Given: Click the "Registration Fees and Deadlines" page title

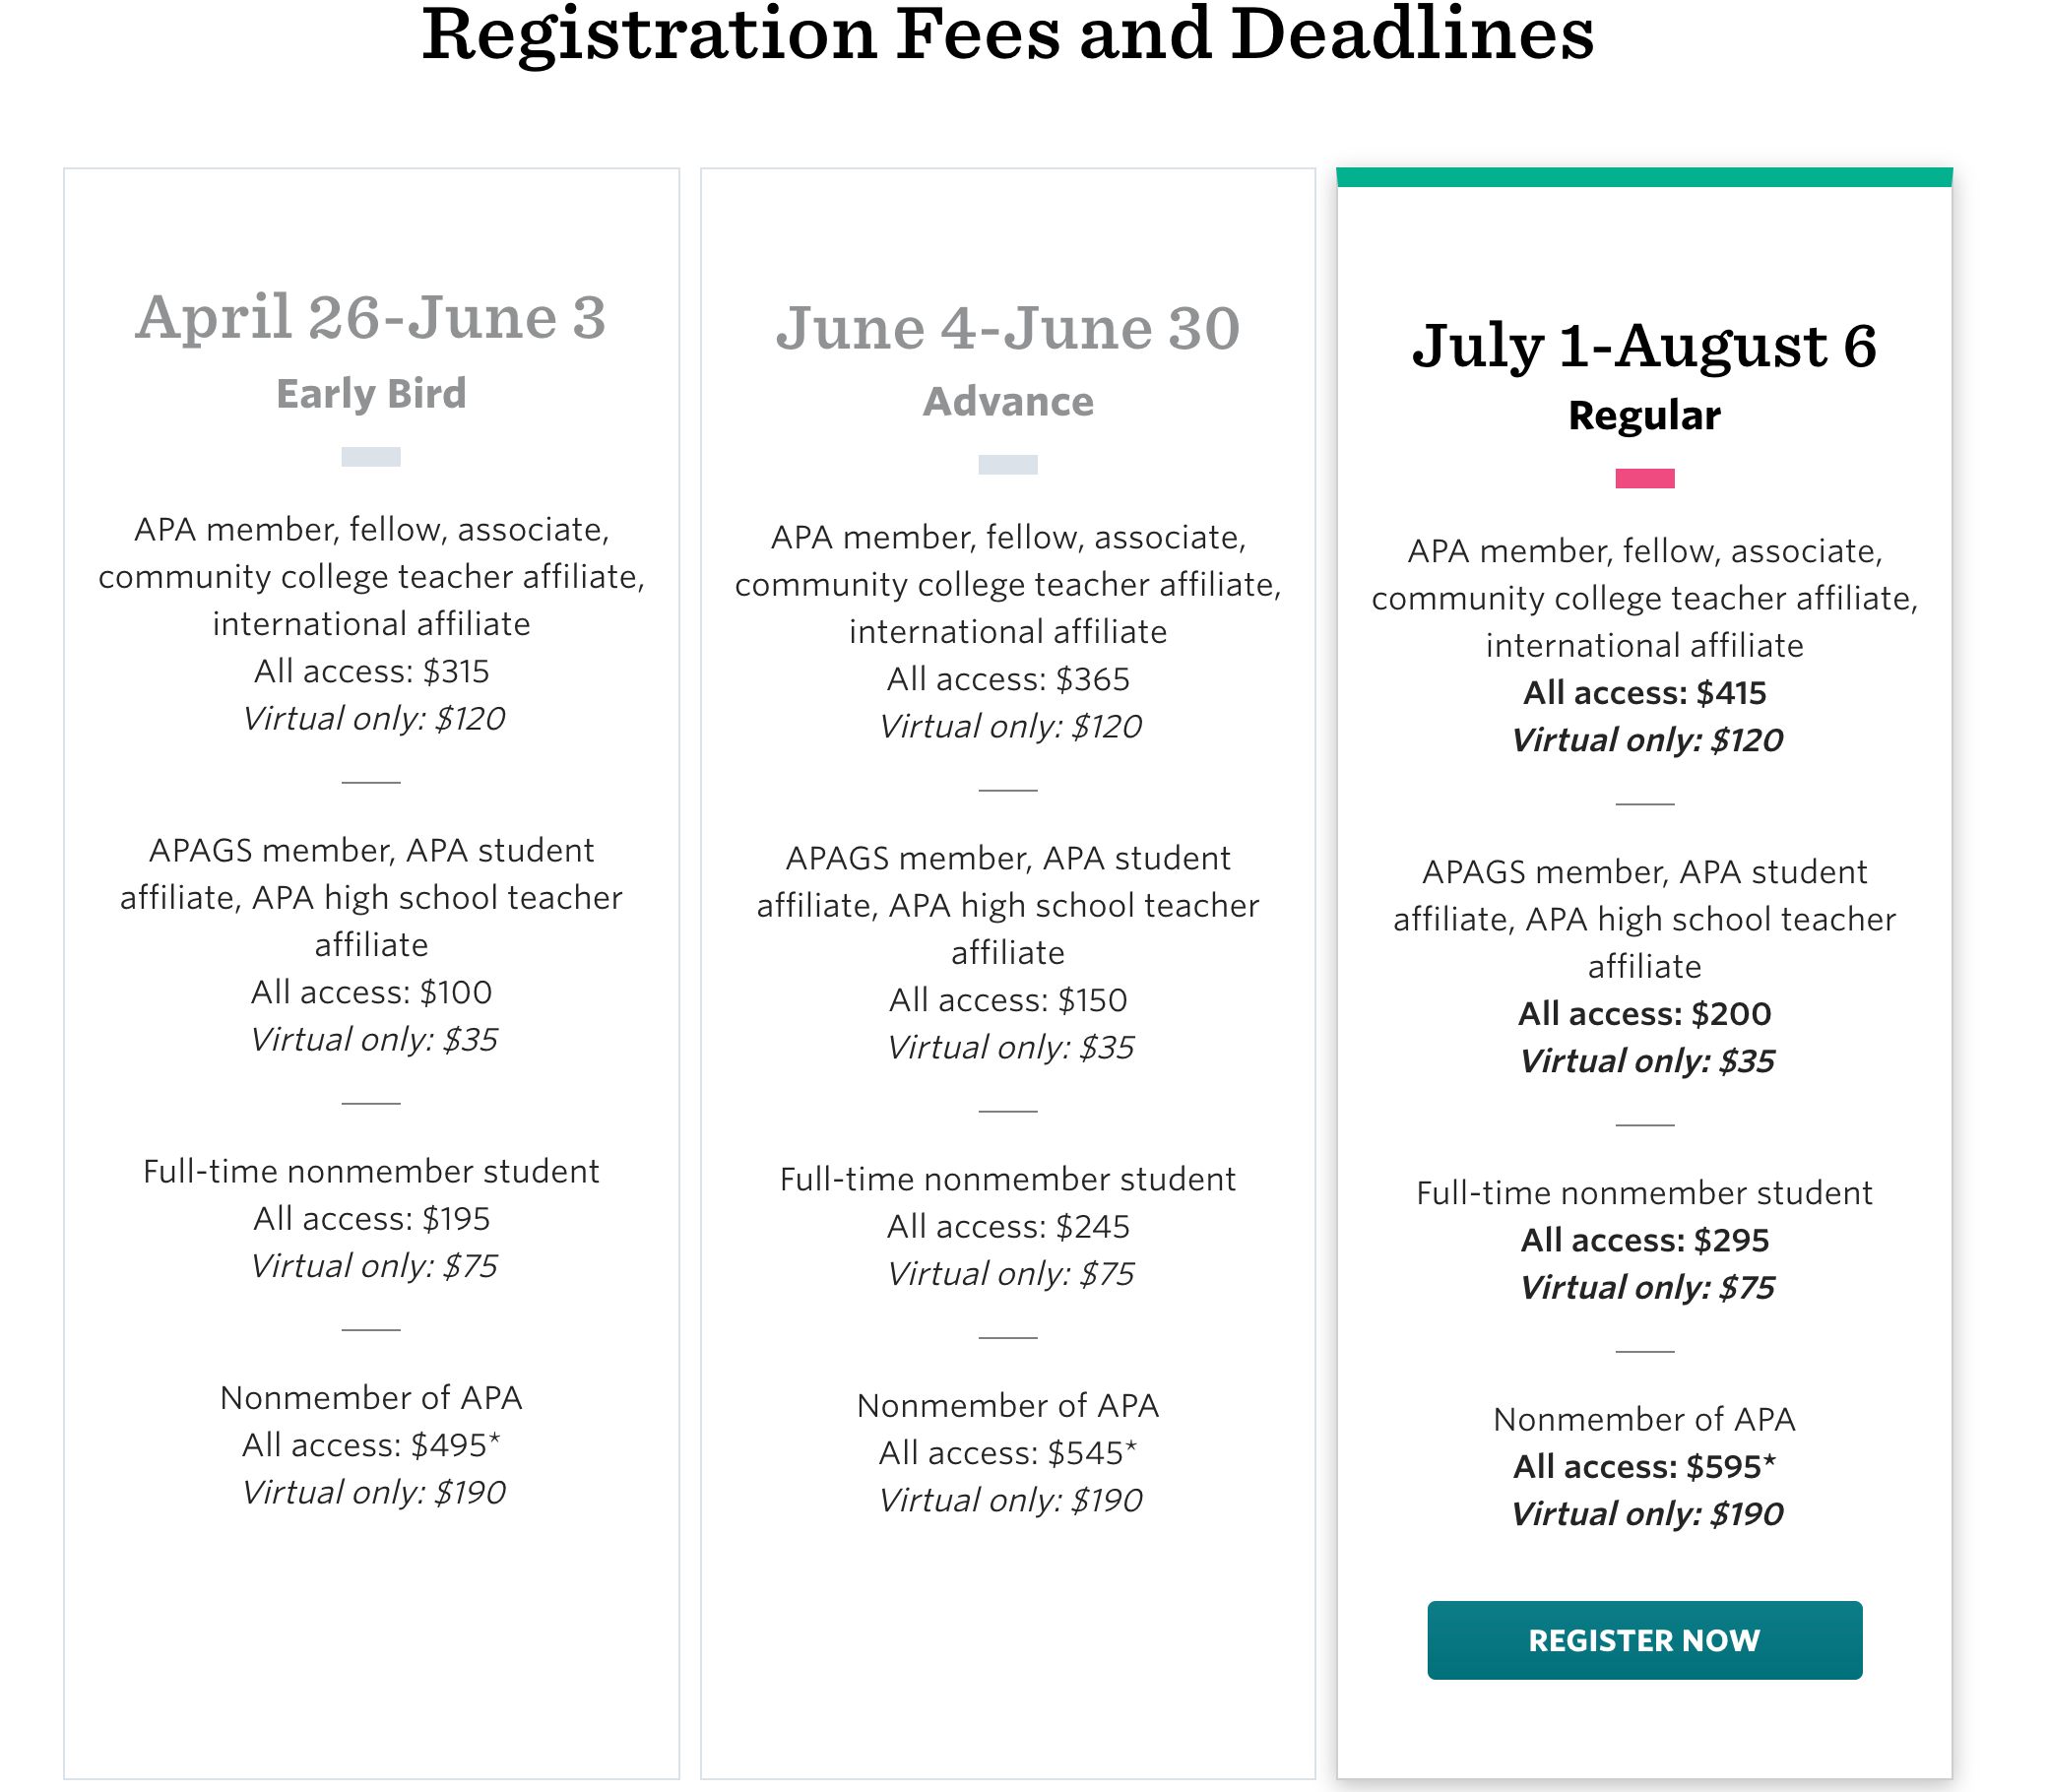Looking at the screenshot, I should [x=1007, y=34].
